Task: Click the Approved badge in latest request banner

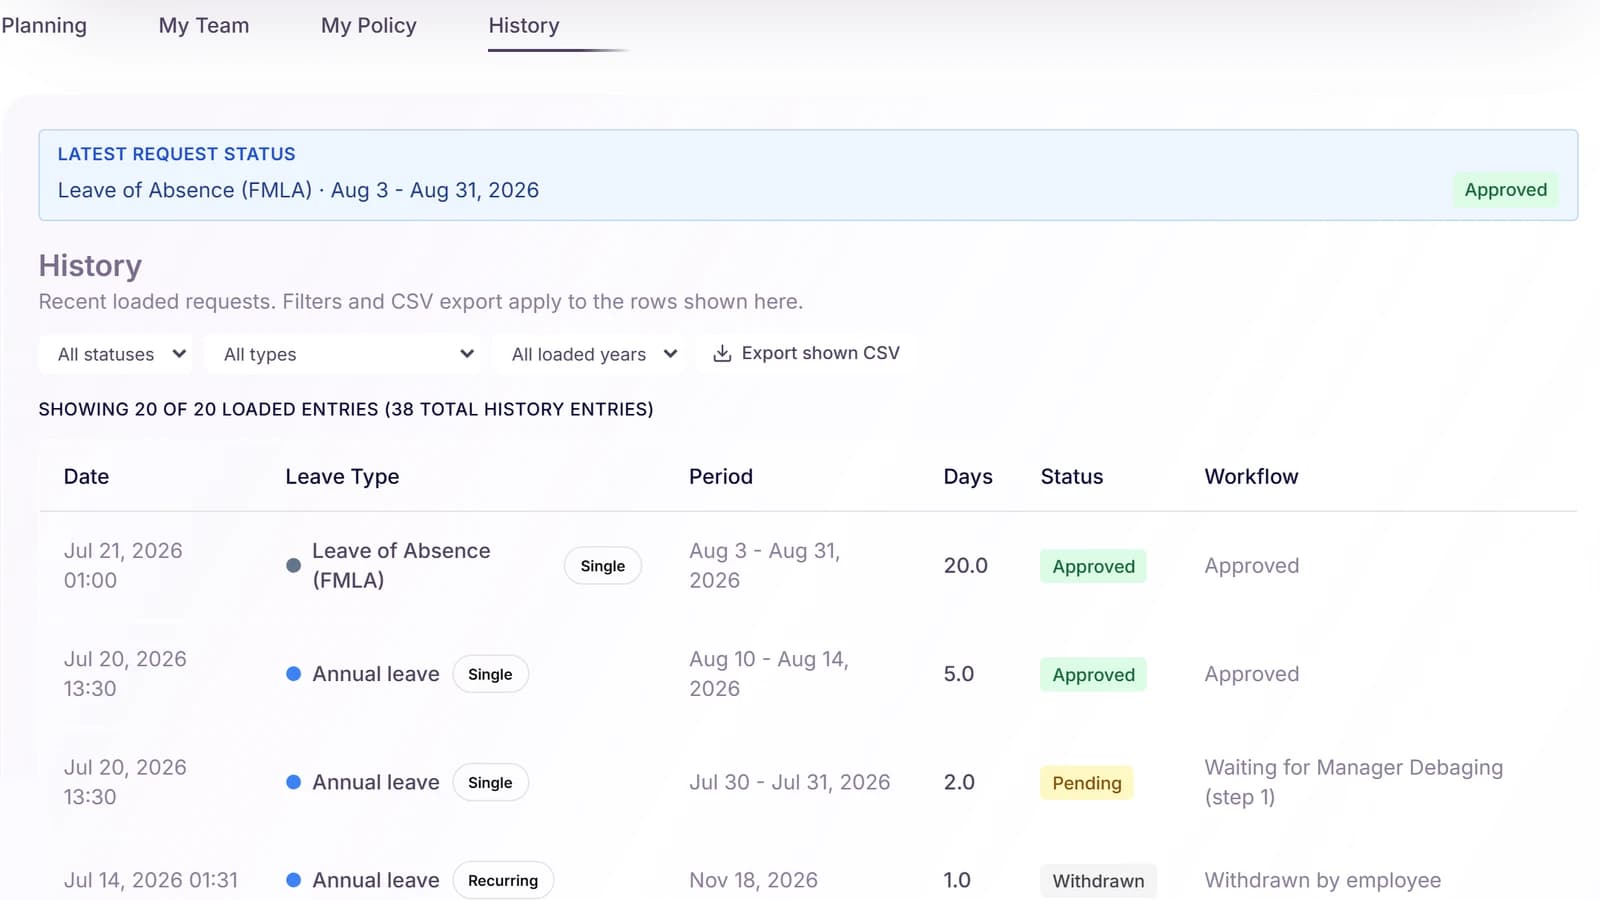Action: (x=1505, y=190)
